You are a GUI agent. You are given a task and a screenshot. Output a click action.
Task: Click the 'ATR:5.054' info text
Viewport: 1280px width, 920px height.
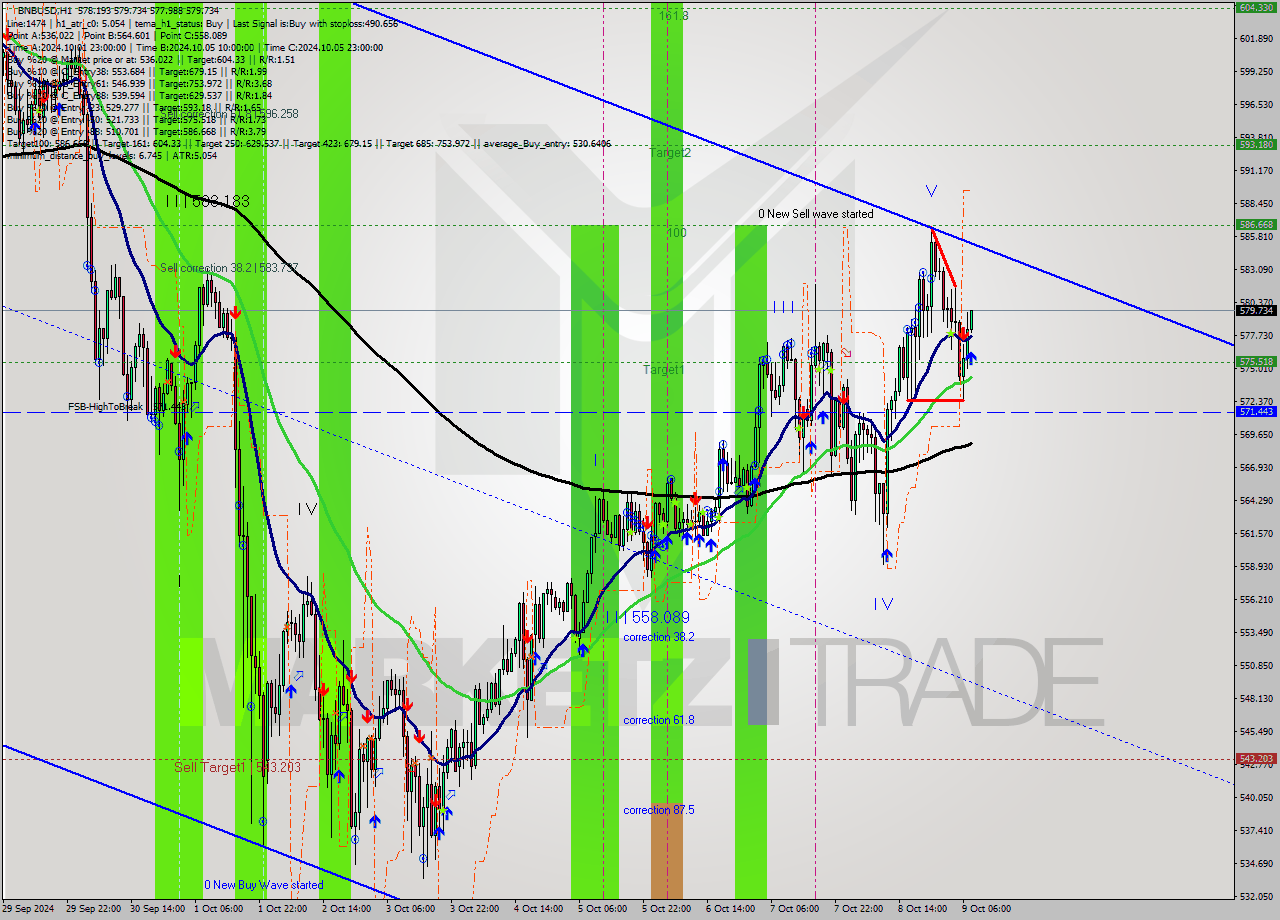(x=195, y=156)
